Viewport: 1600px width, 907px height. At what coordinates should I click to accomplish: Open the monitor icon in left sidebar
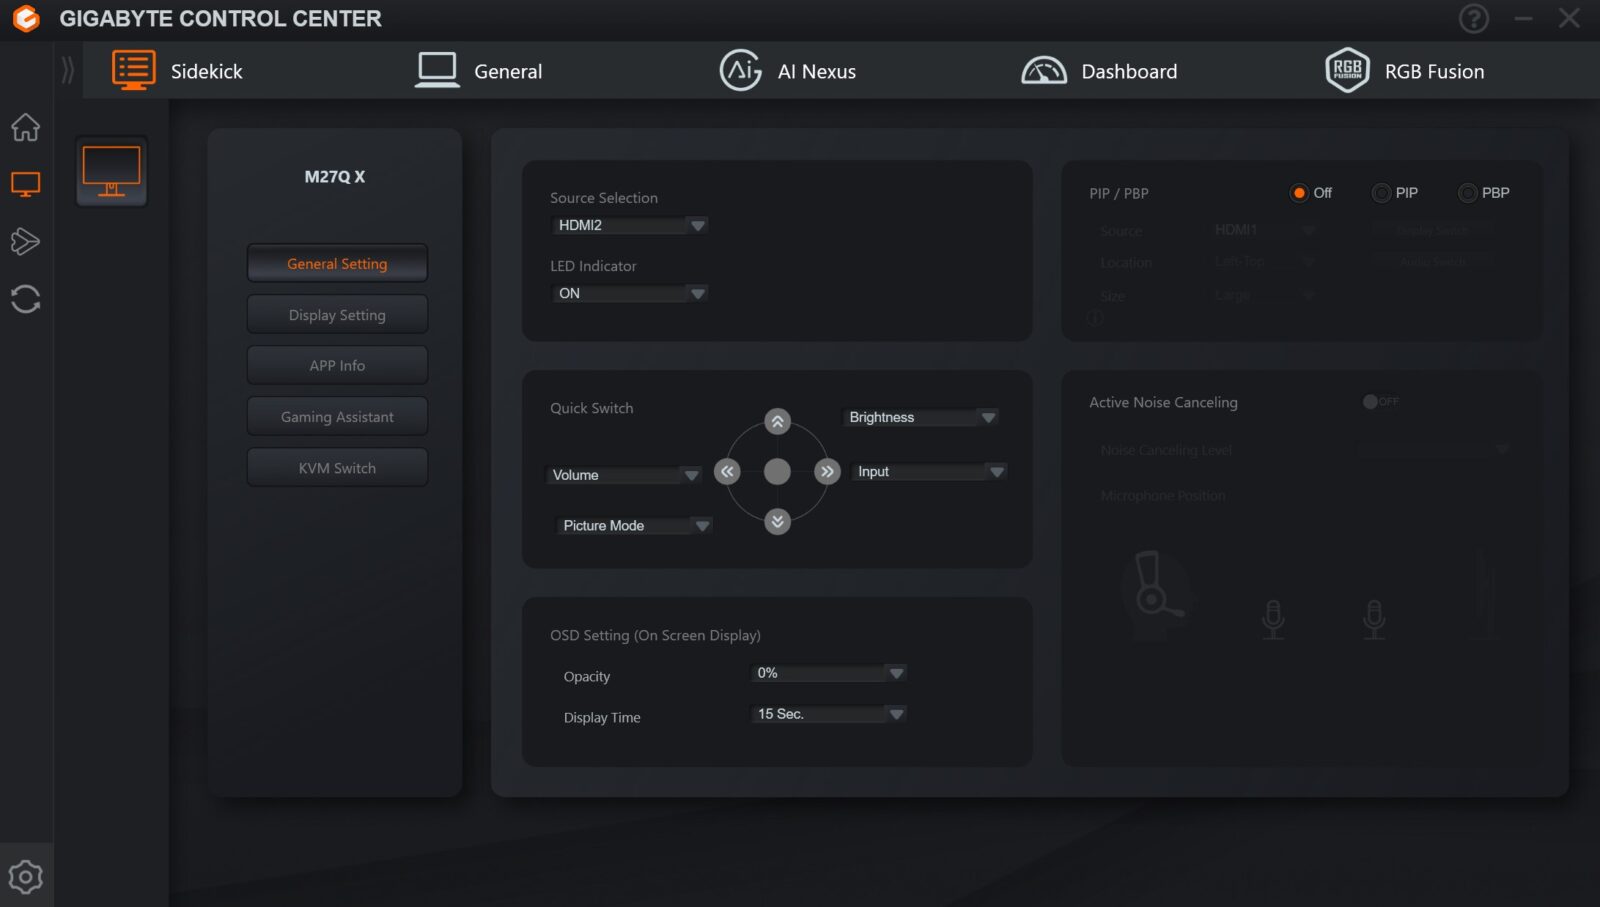(25, 184)
